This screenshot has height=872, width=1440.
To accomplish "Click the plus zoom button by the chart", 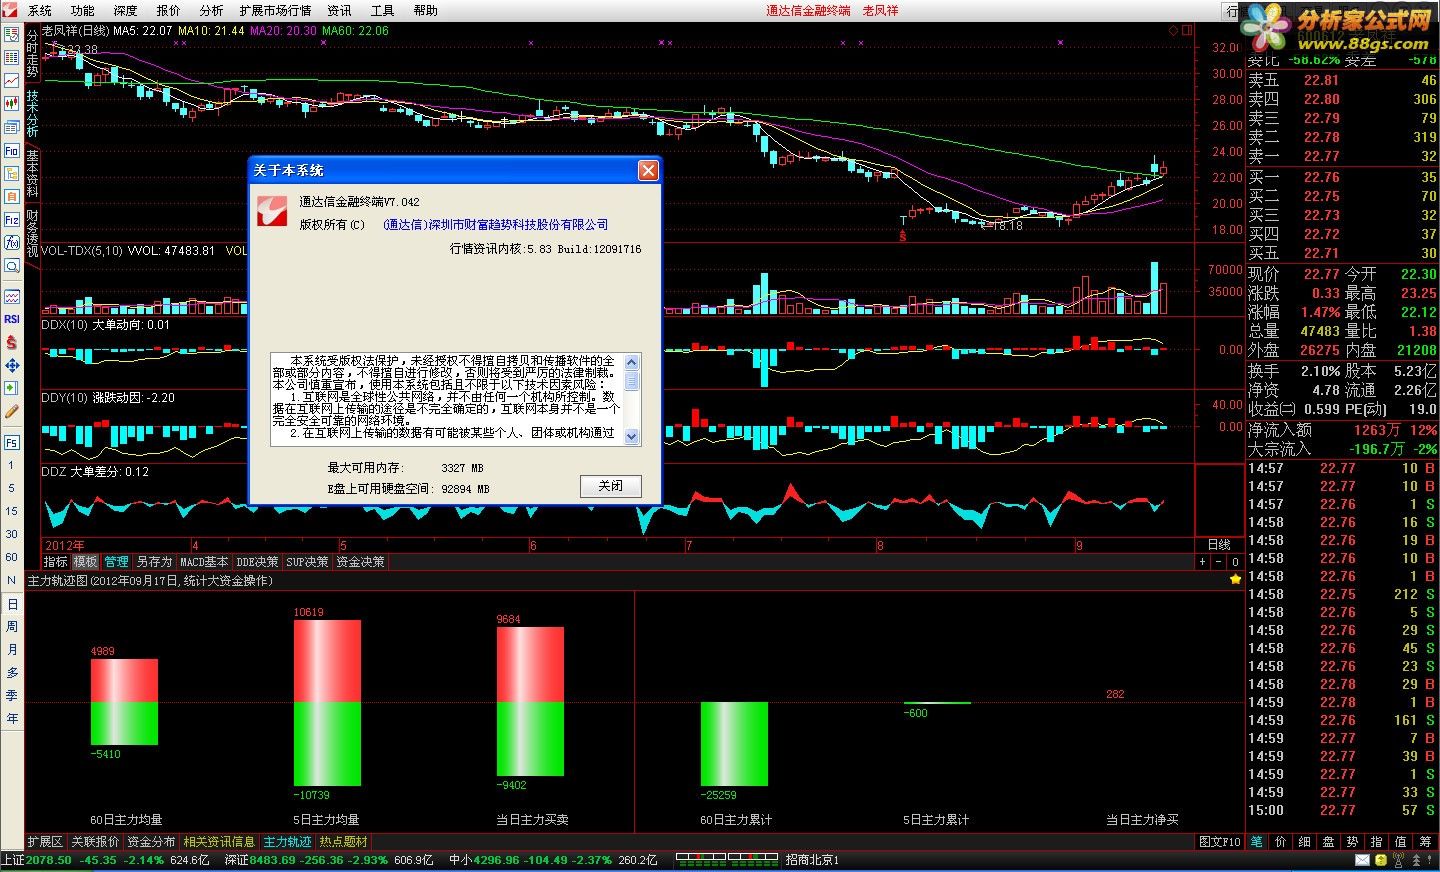I will 1202,562.
